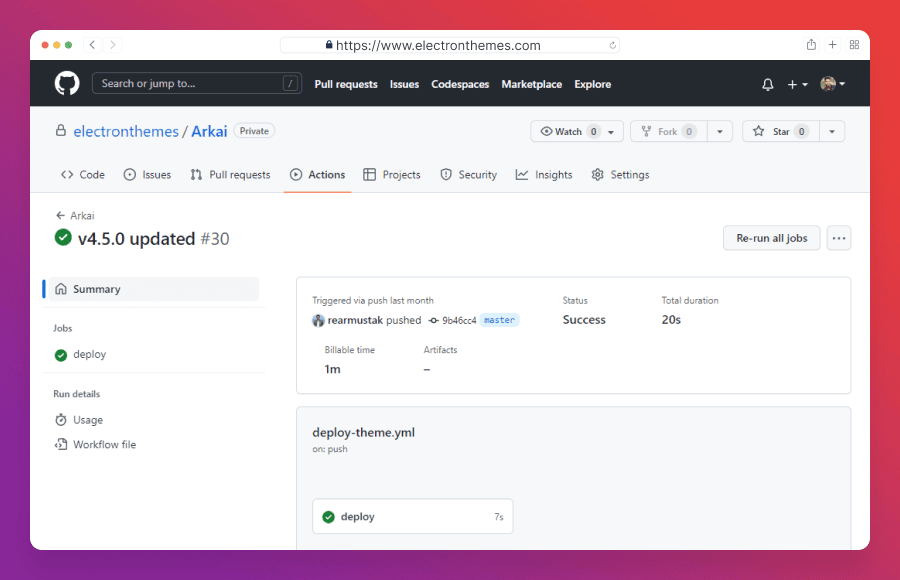The height and width of the screenshot is (580, 900).
Task: Open Issues in top navigation
Action: [404, 84]
